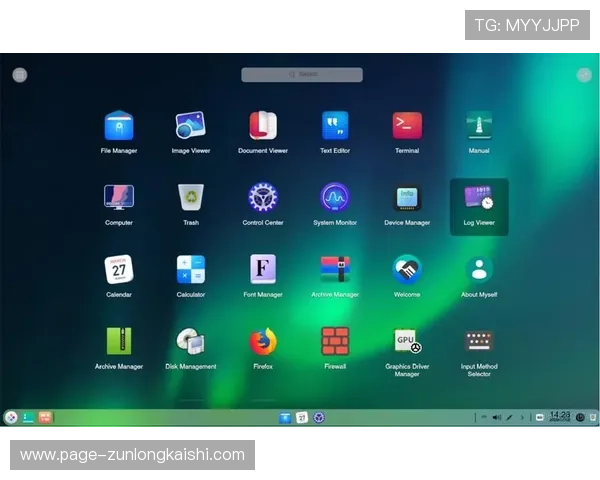Open the Font Manager app
The height and width of the screenshot is (480, 600).
point(263,269)
